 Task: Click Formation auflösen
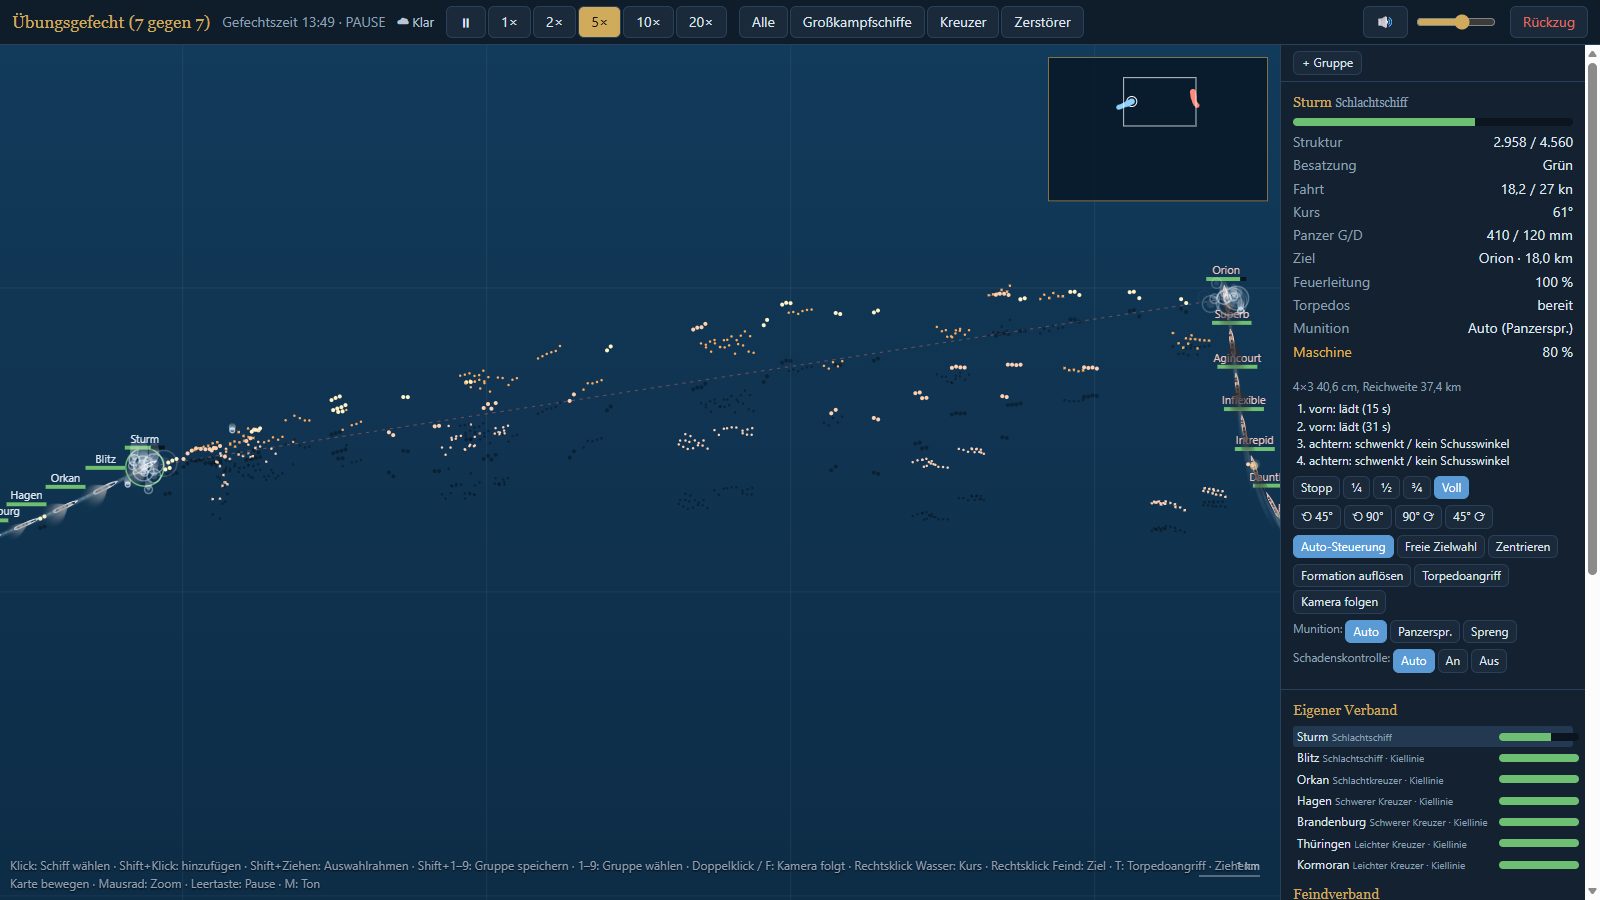[1352, 576]
